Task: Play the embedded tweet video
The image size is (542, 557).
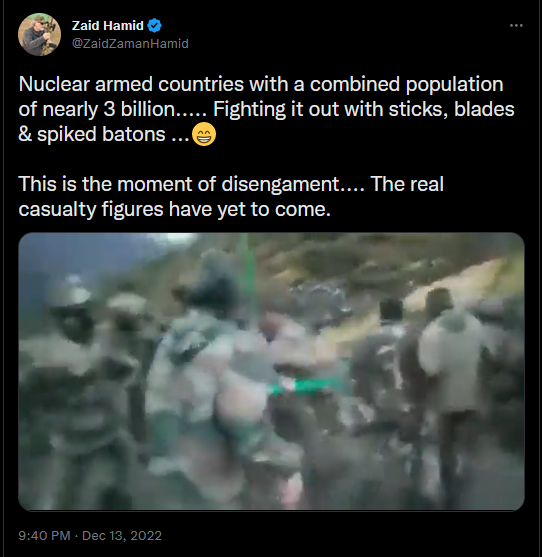Action: tap(271, 372)
